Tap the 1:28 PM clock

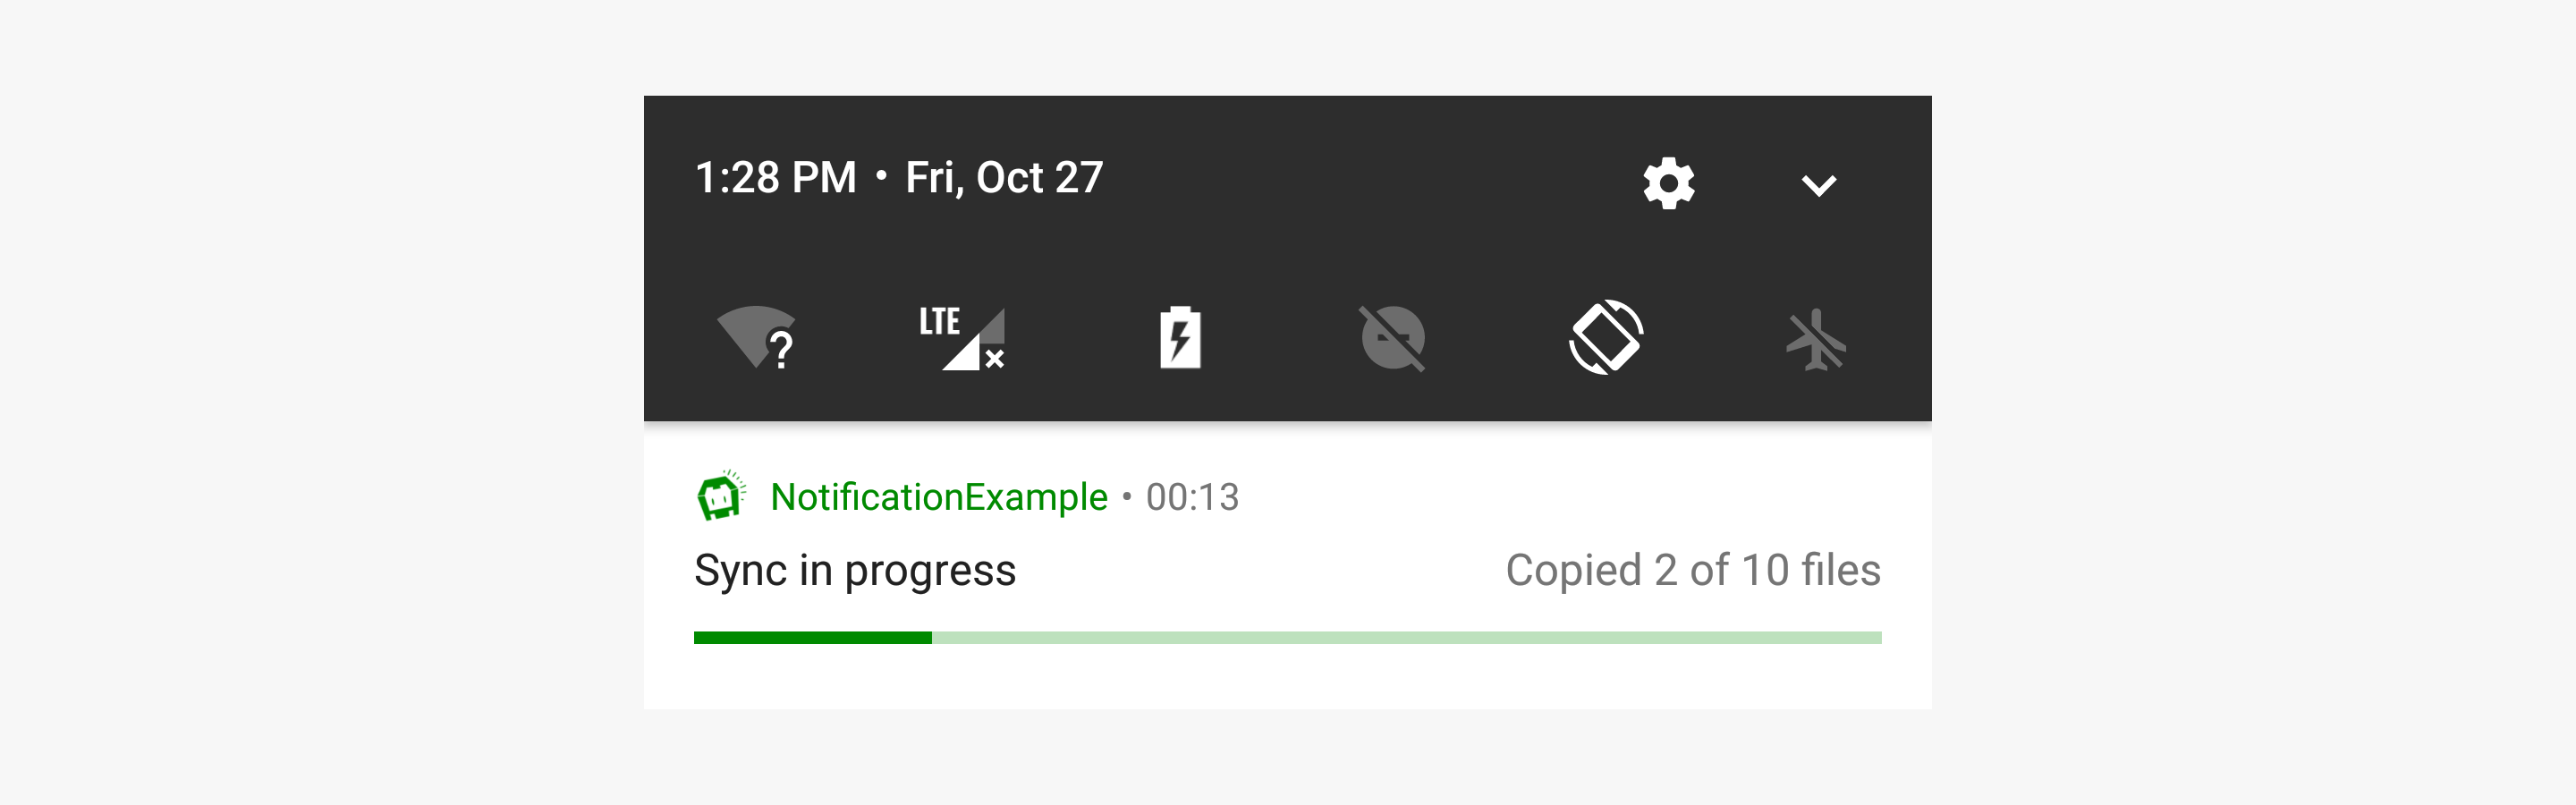(x=776, y=178)
